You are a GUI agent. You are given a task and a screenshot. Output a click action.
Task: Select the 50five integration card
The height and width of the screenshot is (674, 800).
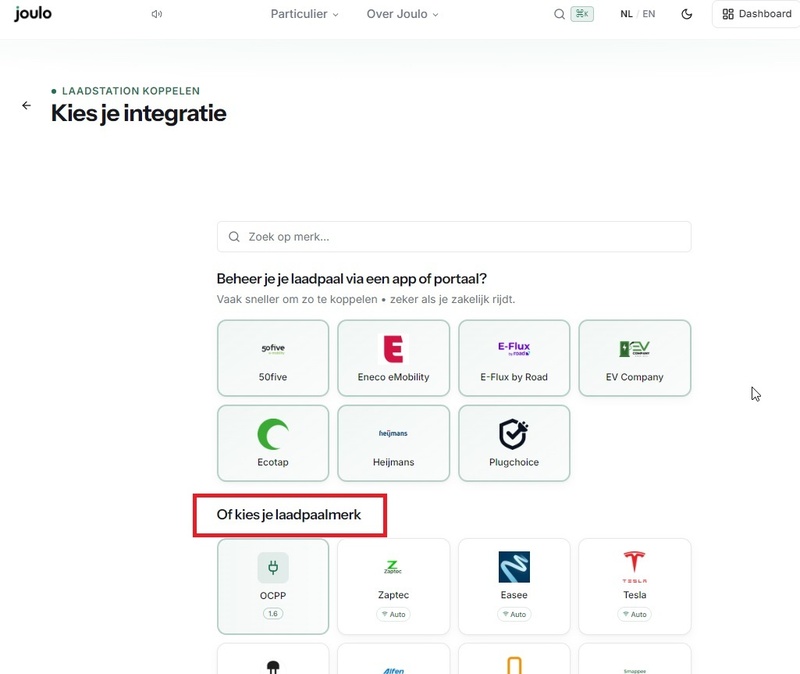coord(273,358)
